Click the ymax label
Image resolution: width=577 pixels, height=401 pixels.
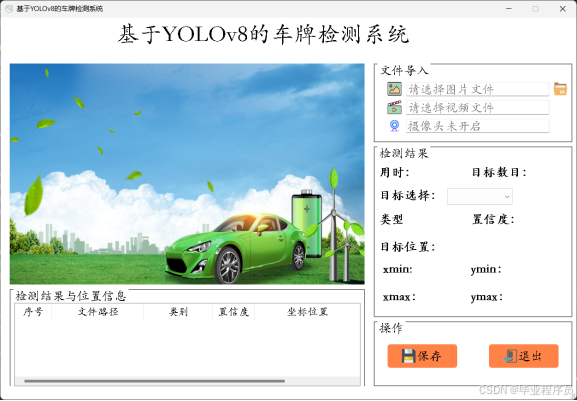click(x=487, y=297)
